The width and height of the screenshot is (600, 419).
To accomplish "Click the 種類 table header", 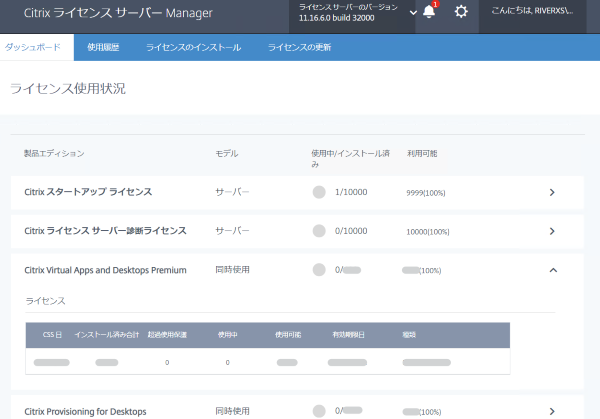I will point(409,335).
